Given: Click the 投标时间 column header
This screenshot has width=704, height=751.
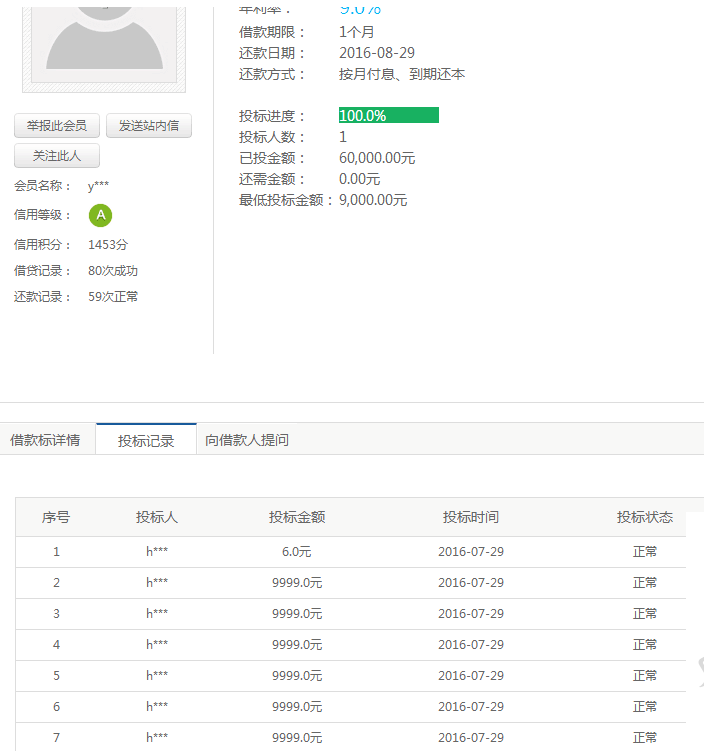Looking at the screenshot, I should [x=471, y=517].
